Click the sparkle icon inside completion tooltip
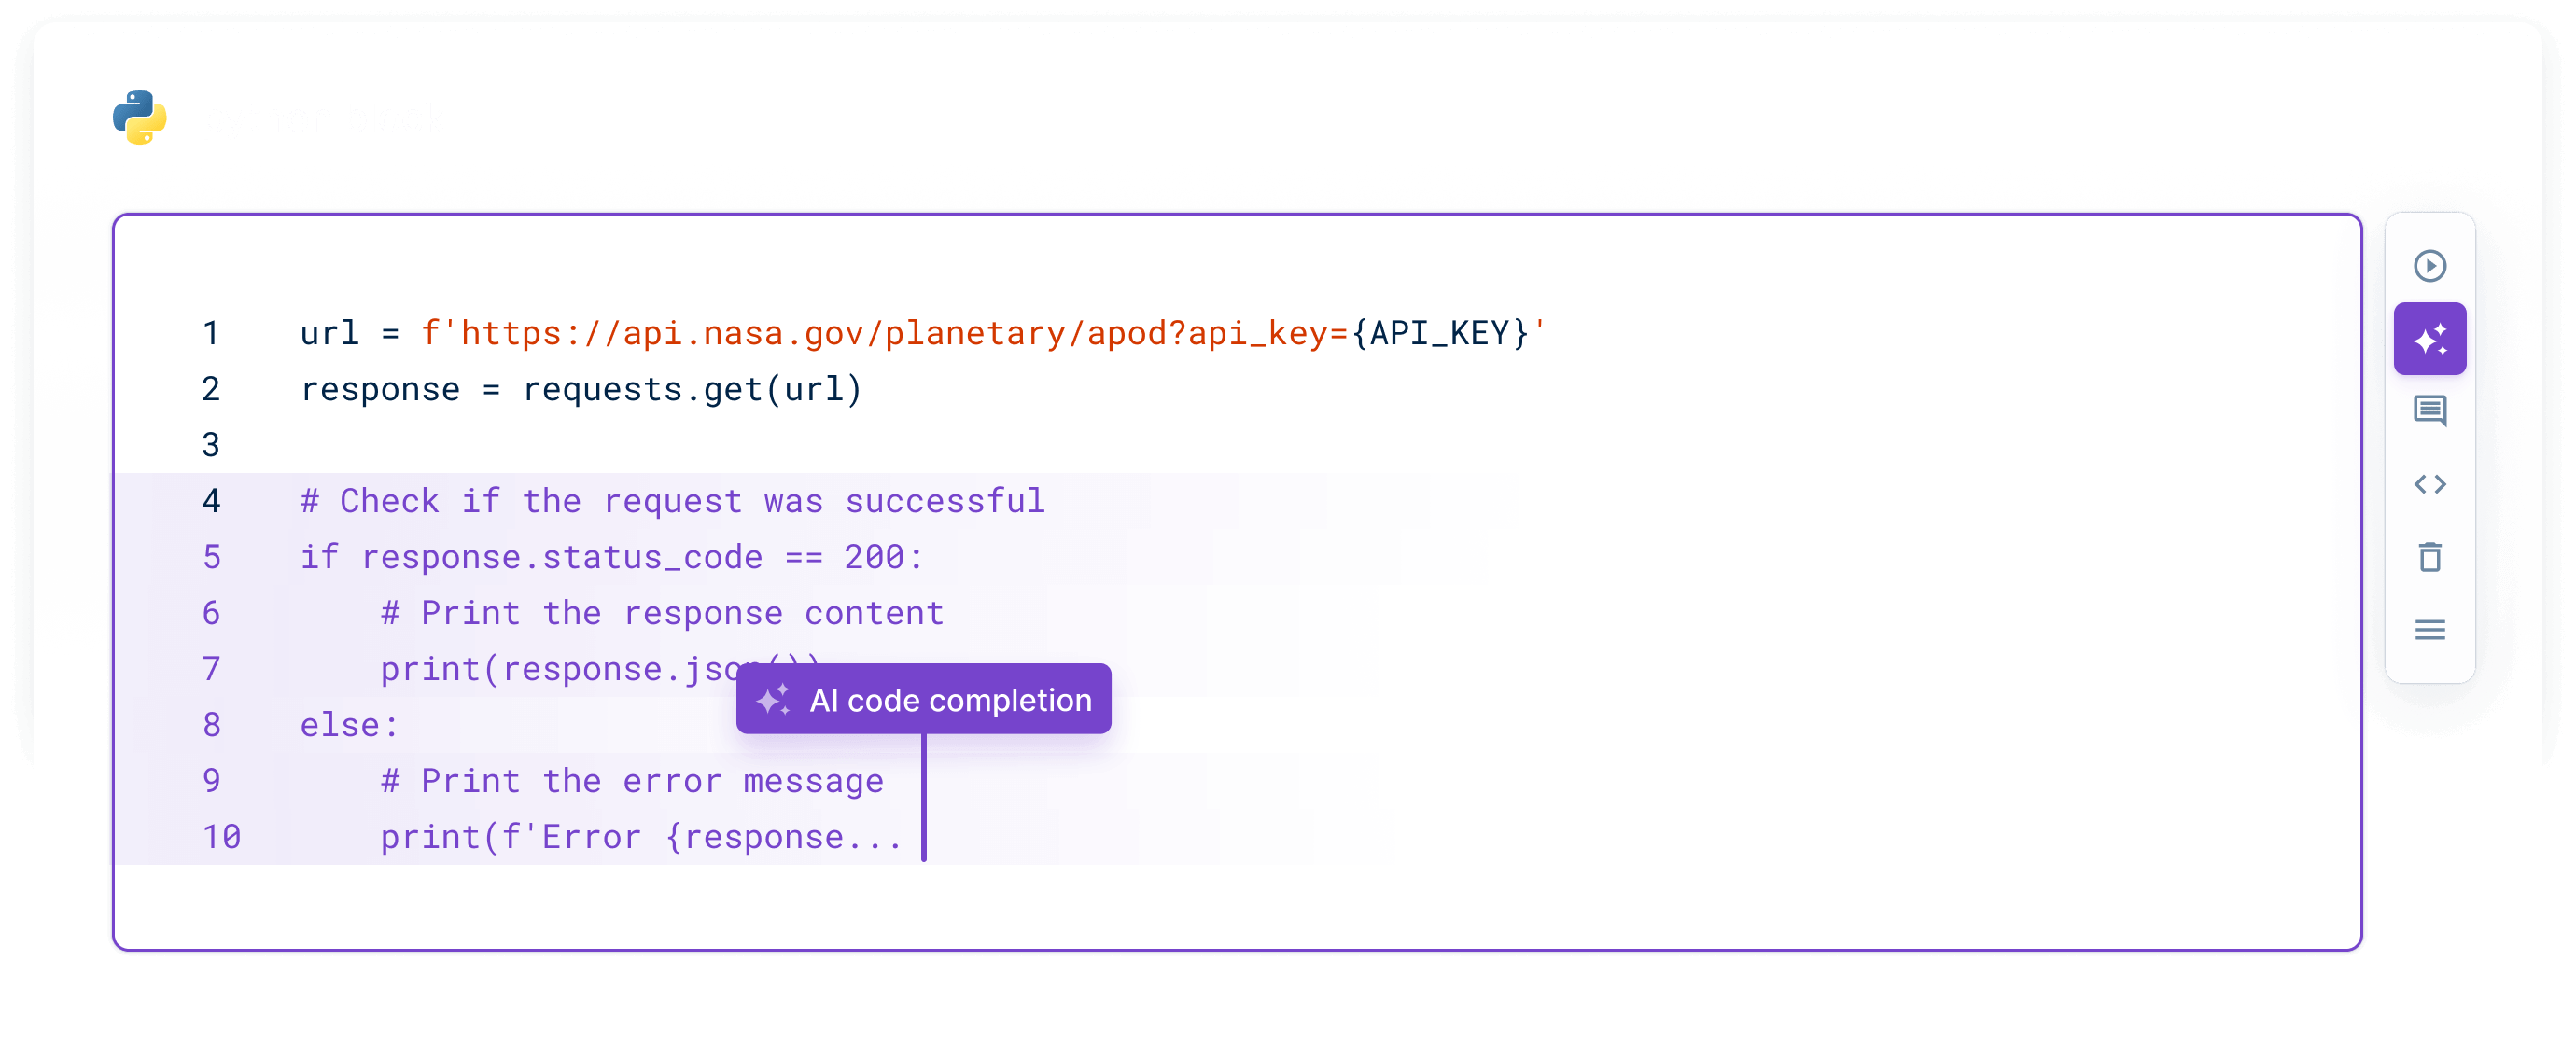 pyautogui.click(x=772, y=699)
